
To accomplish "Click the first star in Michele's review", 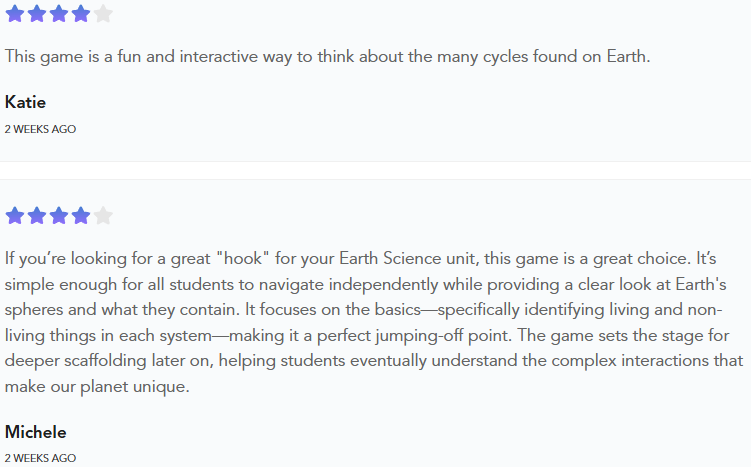I will (x=15, y=216).
